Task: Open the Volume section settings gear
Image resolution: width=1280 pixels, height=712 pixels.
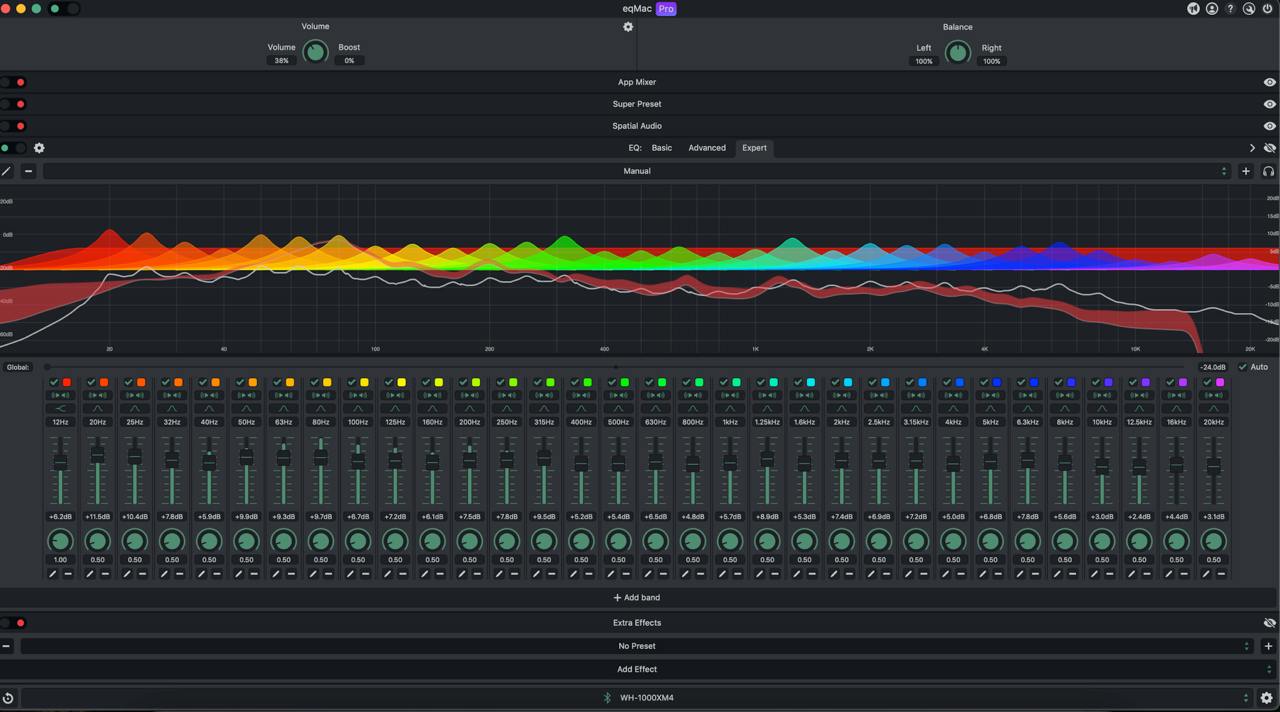Action: pos(628,27)
